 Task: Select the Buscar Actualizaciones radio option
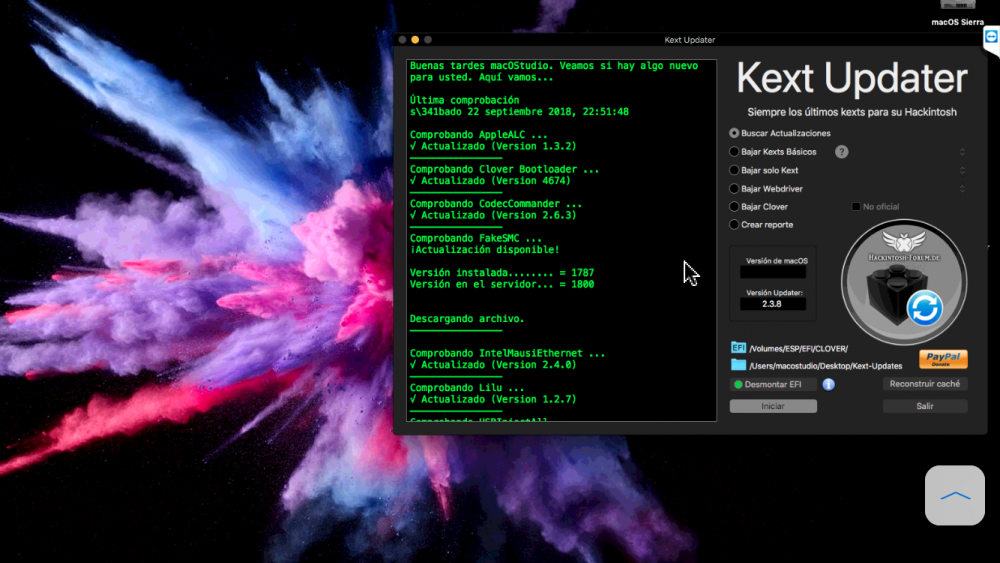[734, 133]
